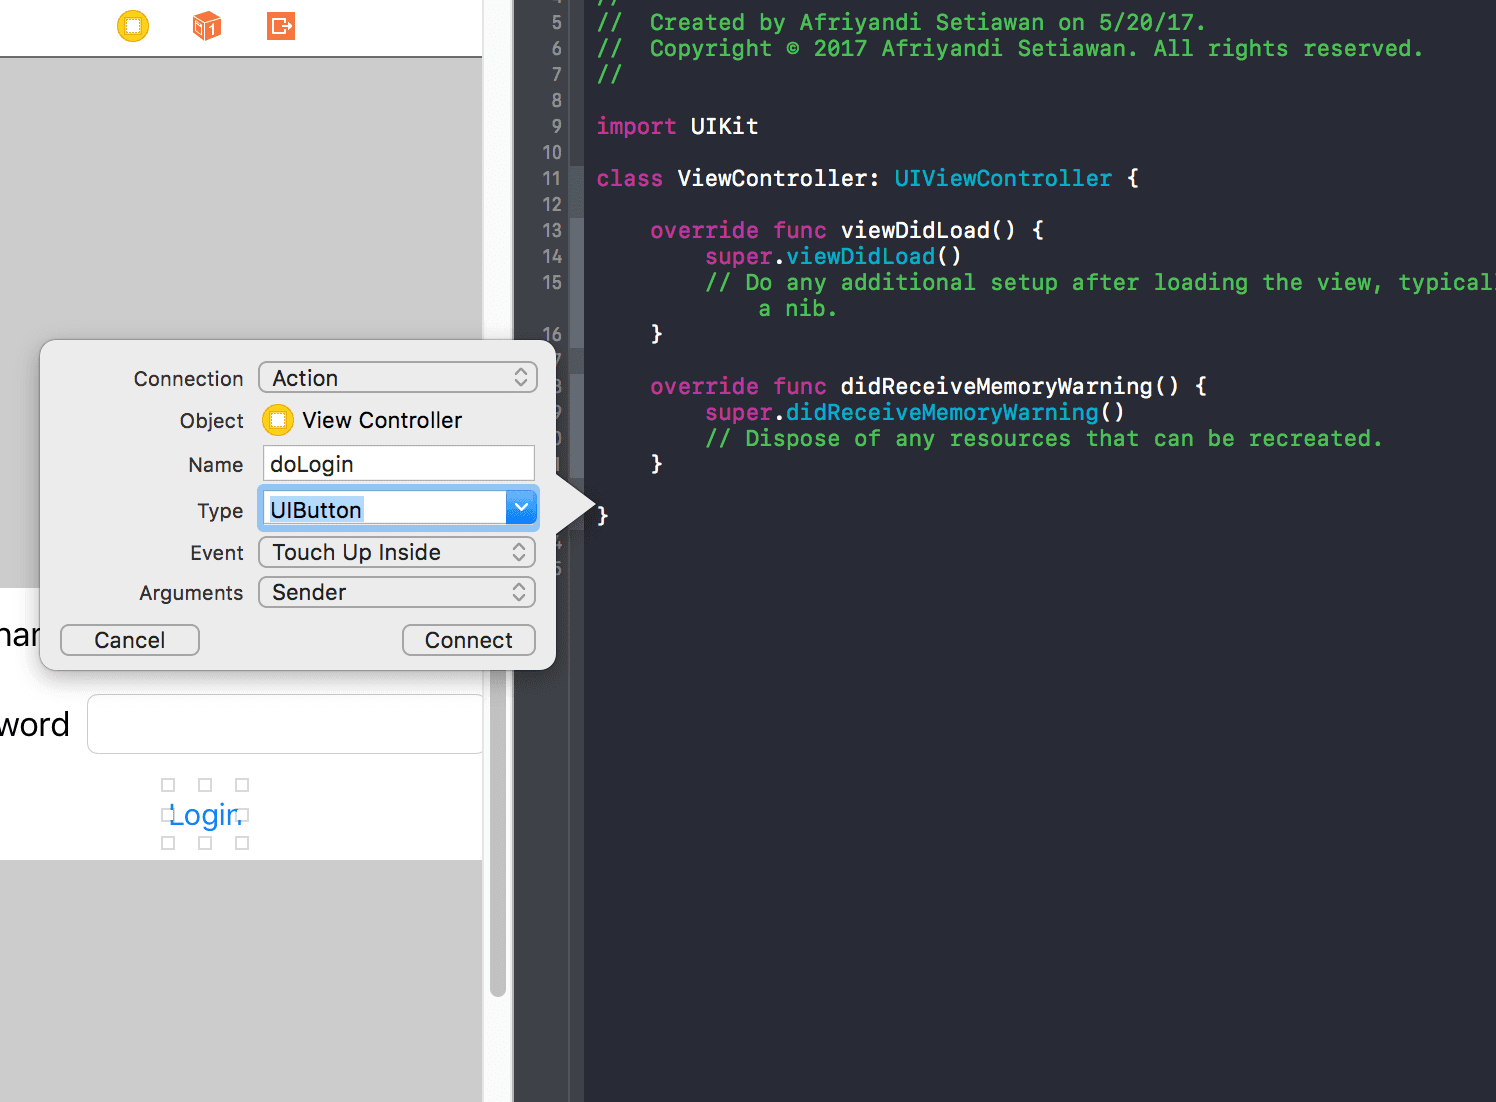Image resolution: width=1496 pixels, height=1102 pixels.
Task: Open the Event dropdown showing Touch Up Inside
Action: 397,552
